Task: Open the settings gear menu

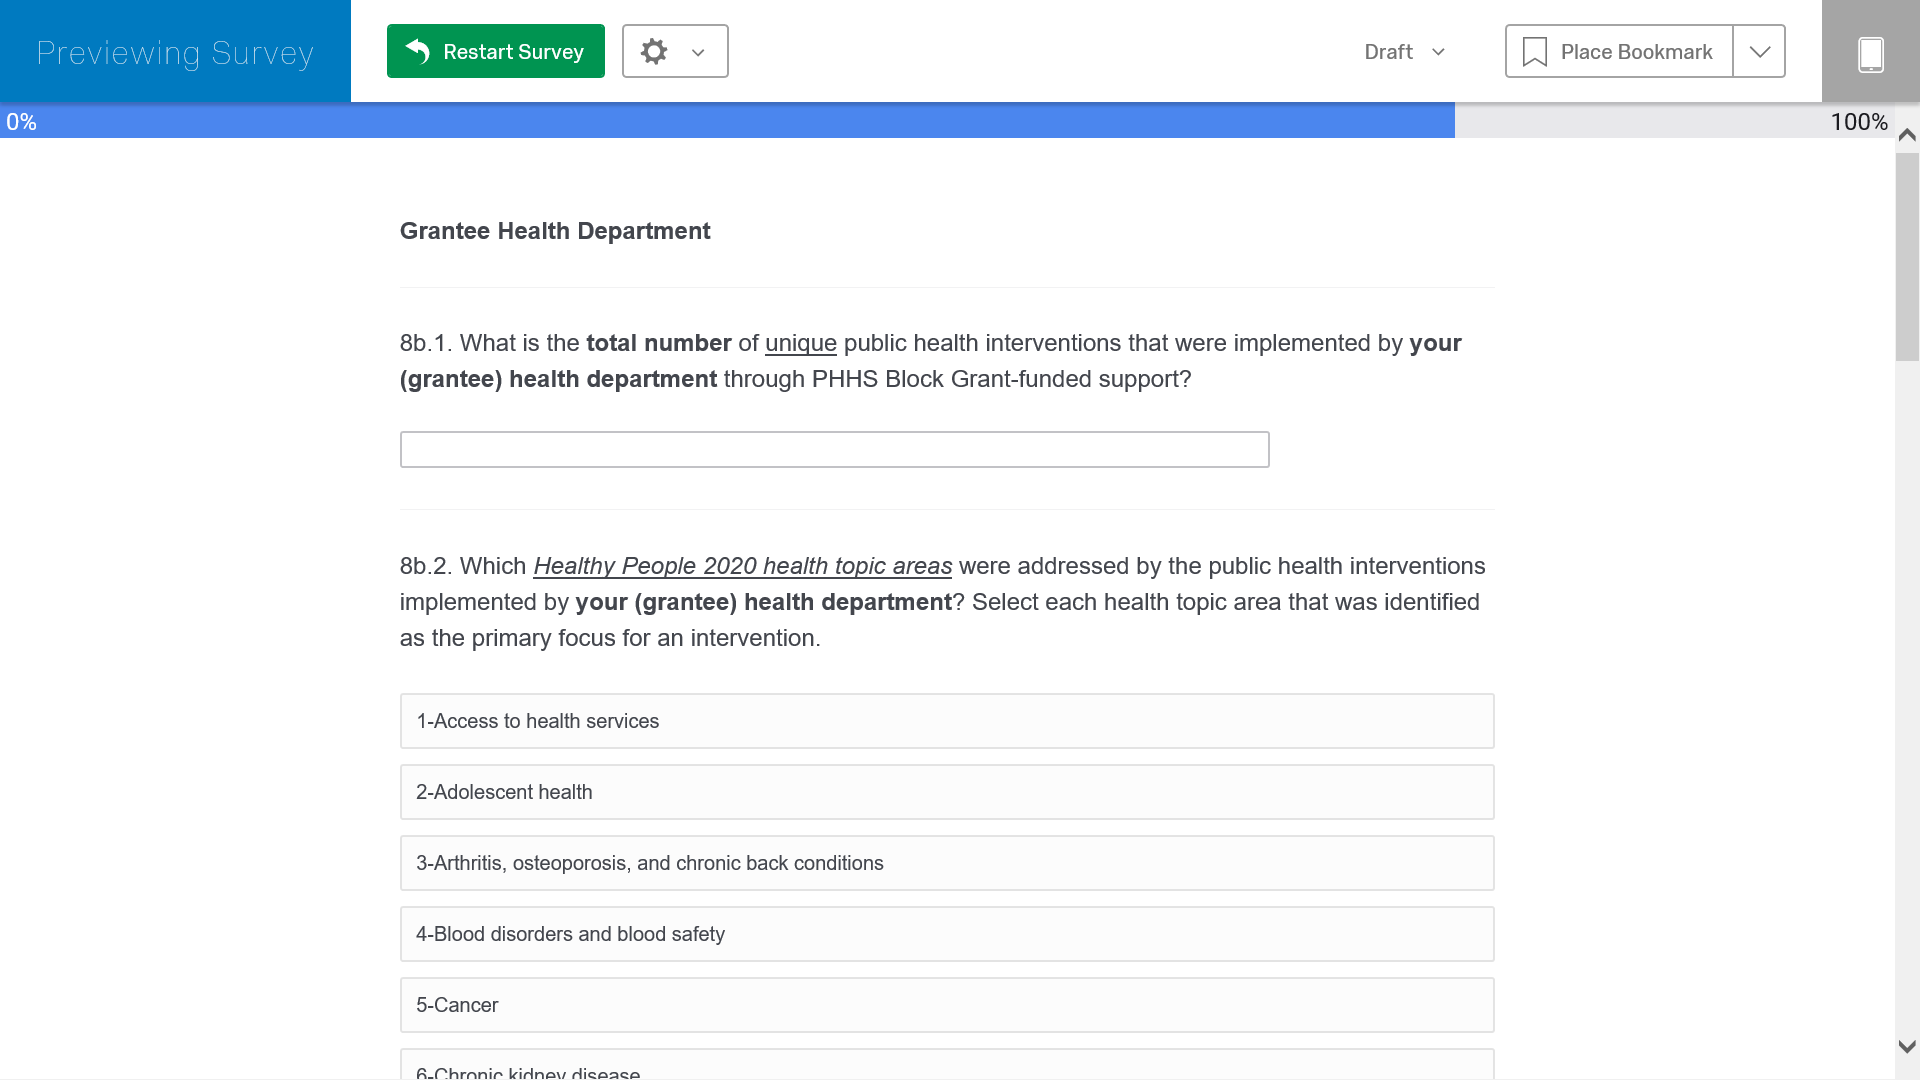Action: pyautogui.click(x=654, y=51)
